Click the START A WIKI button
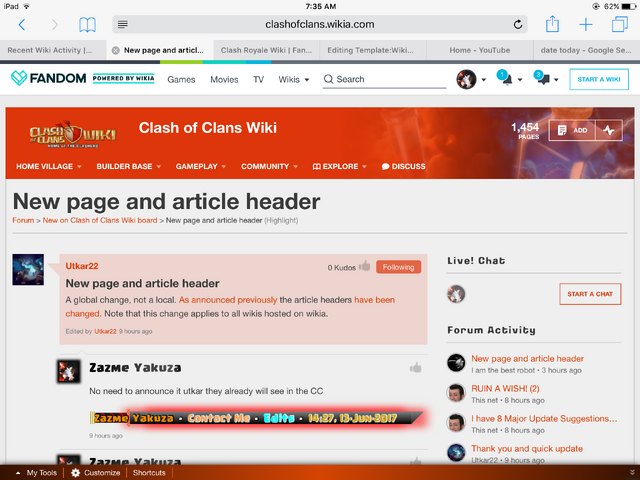 (x=599, y=79)
